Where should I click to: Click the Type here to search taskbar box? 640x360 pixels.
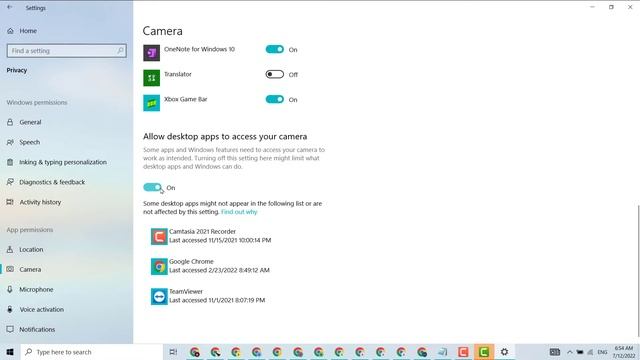[x=92, y=352]
